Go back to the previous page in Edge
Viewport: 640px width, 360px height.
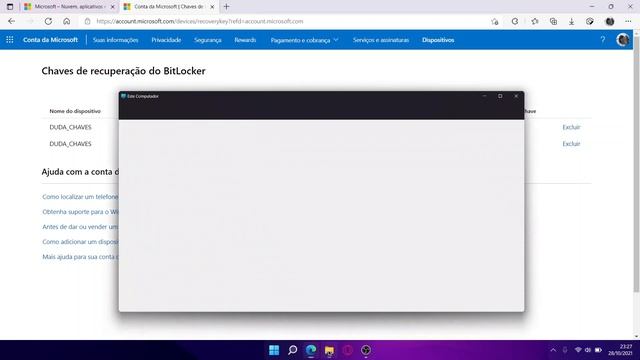click(x=11, y=21)
